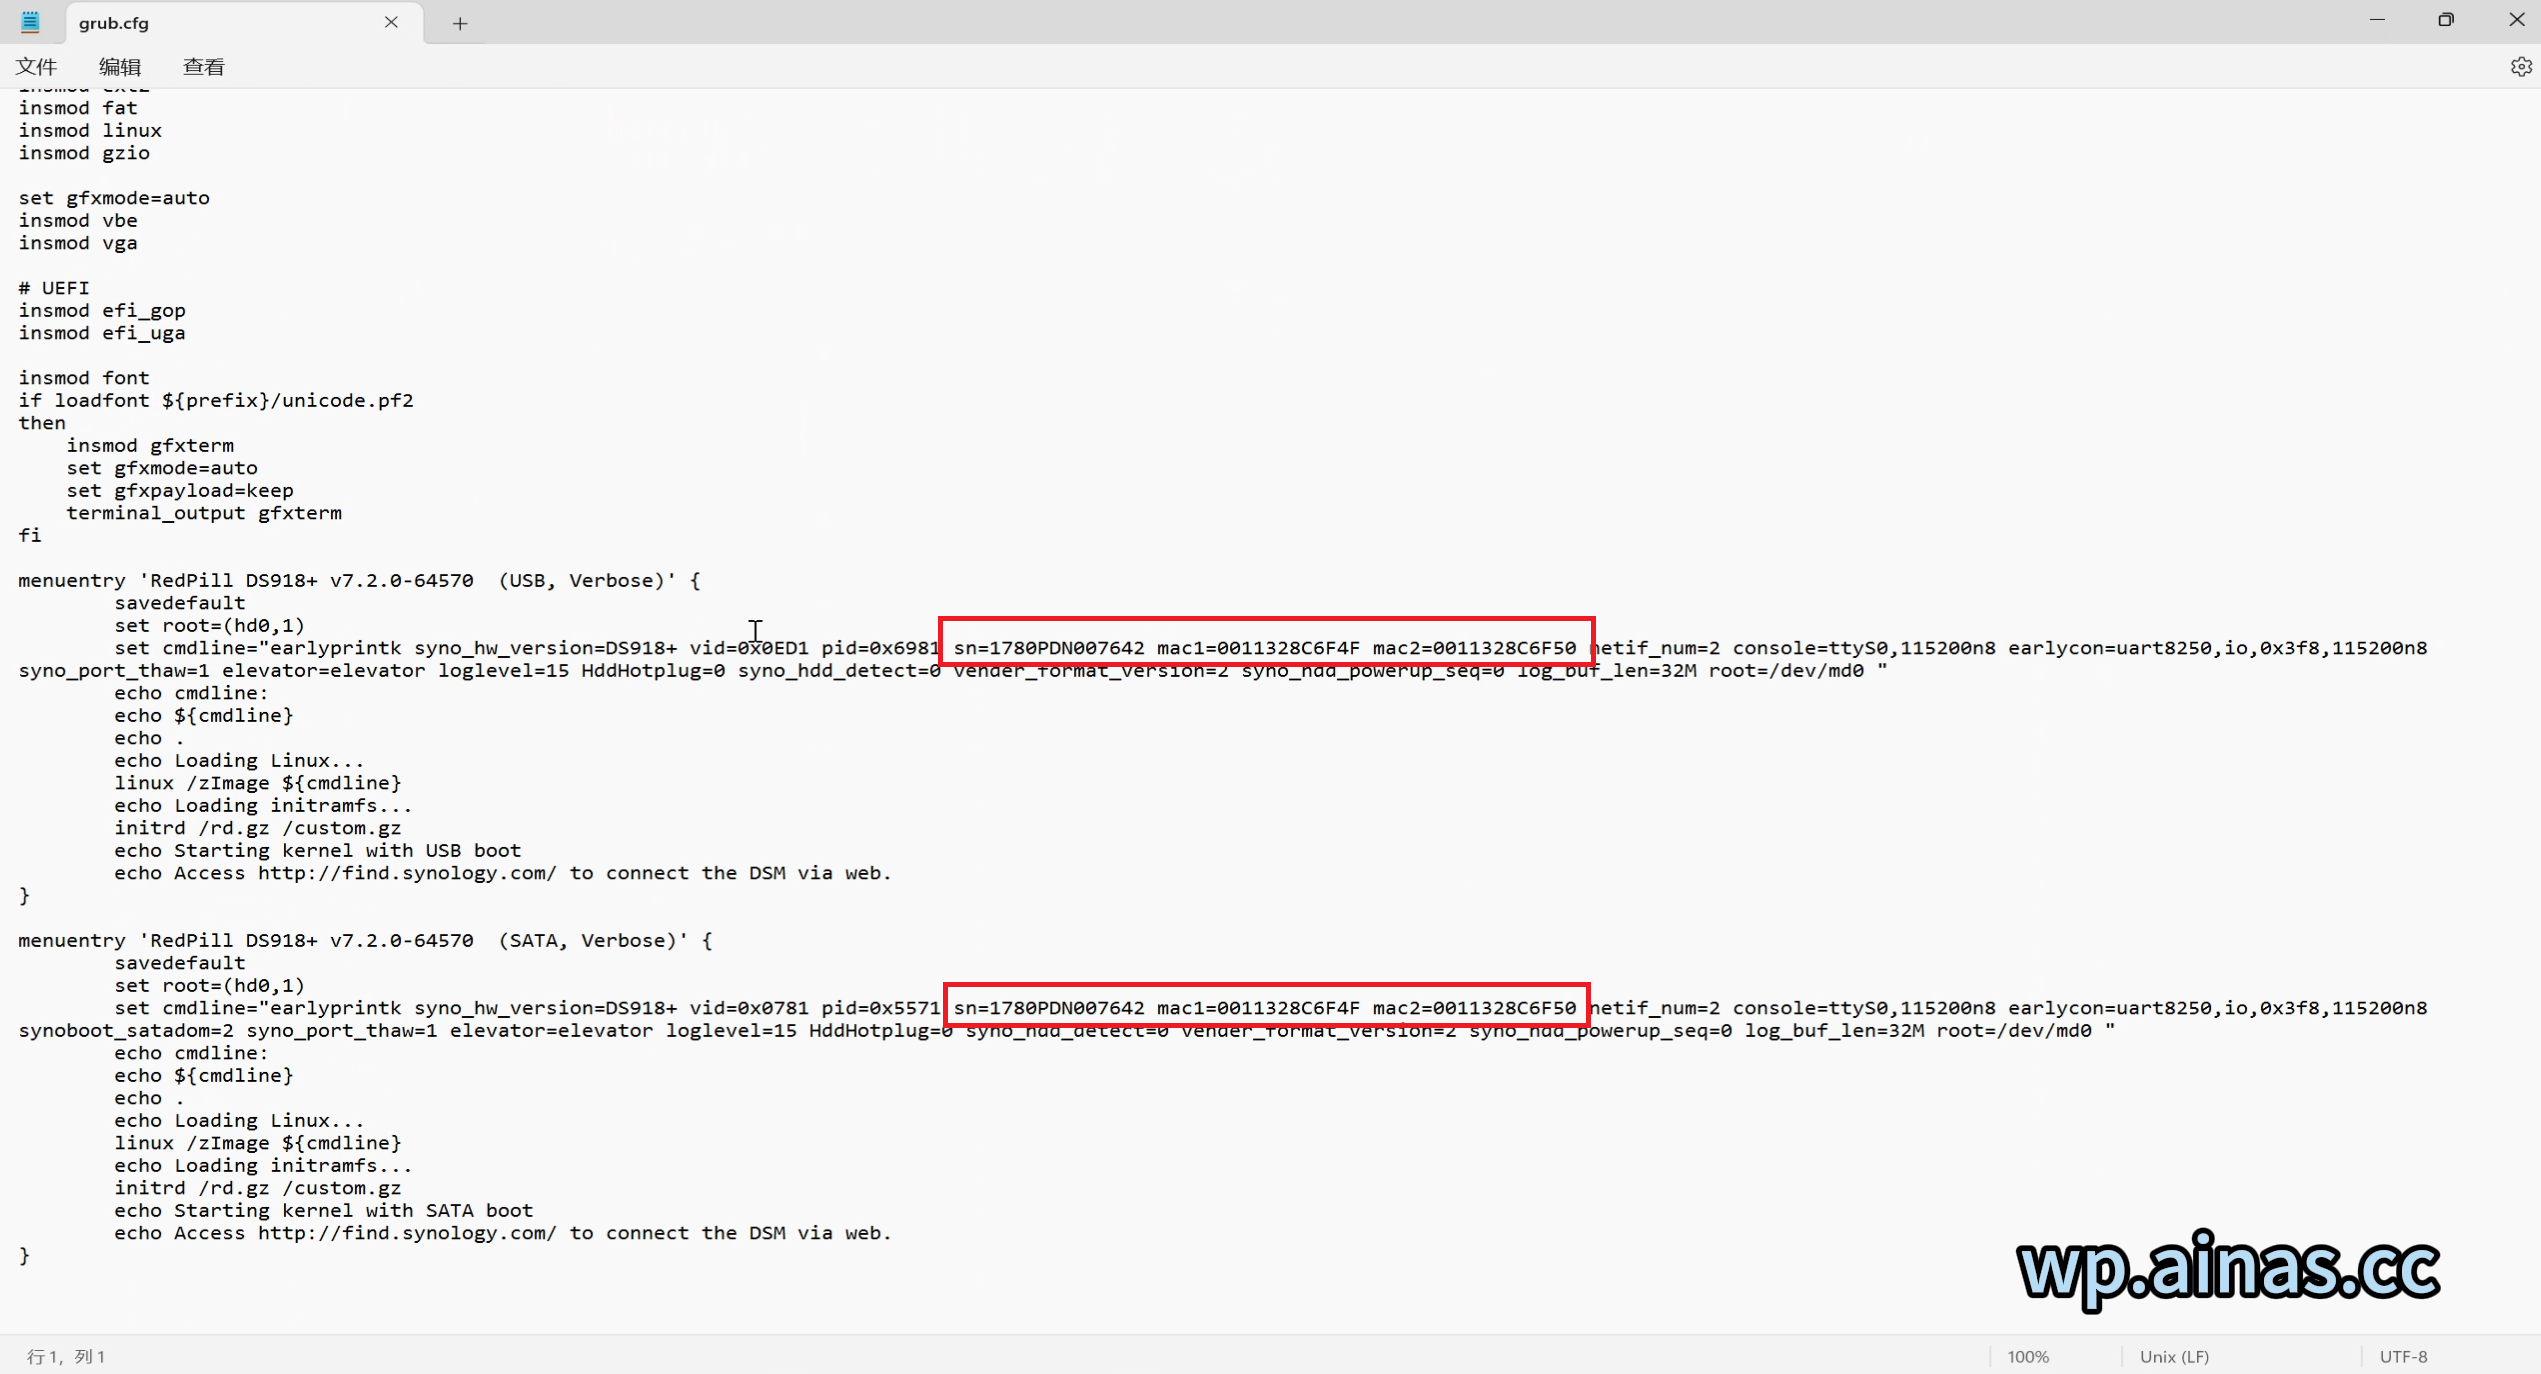Image resolution: width=2541 pixels, height=1374 pixels.
Task: Minimize the Notepad window
Action: click(x=2377, y=20)
